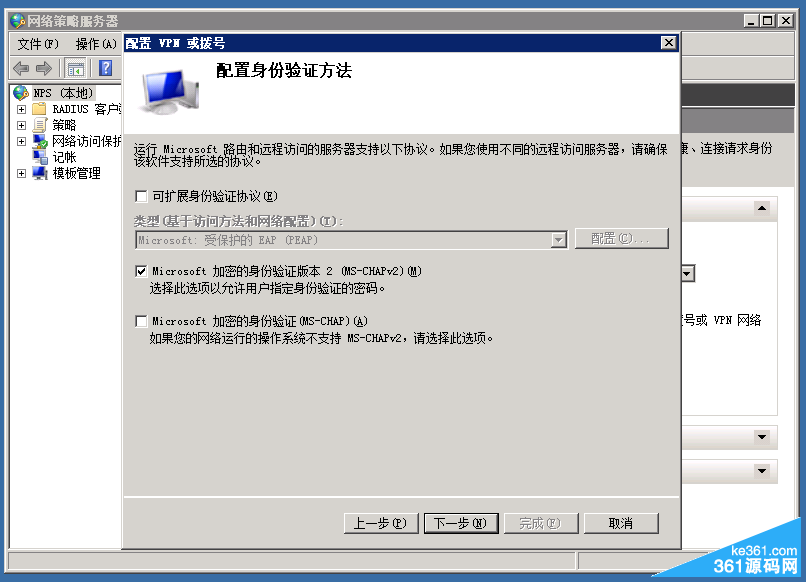Expand the RADIUS 客户端 tree node
Viewport: 806px width, 582px height.
coord(21,110)
